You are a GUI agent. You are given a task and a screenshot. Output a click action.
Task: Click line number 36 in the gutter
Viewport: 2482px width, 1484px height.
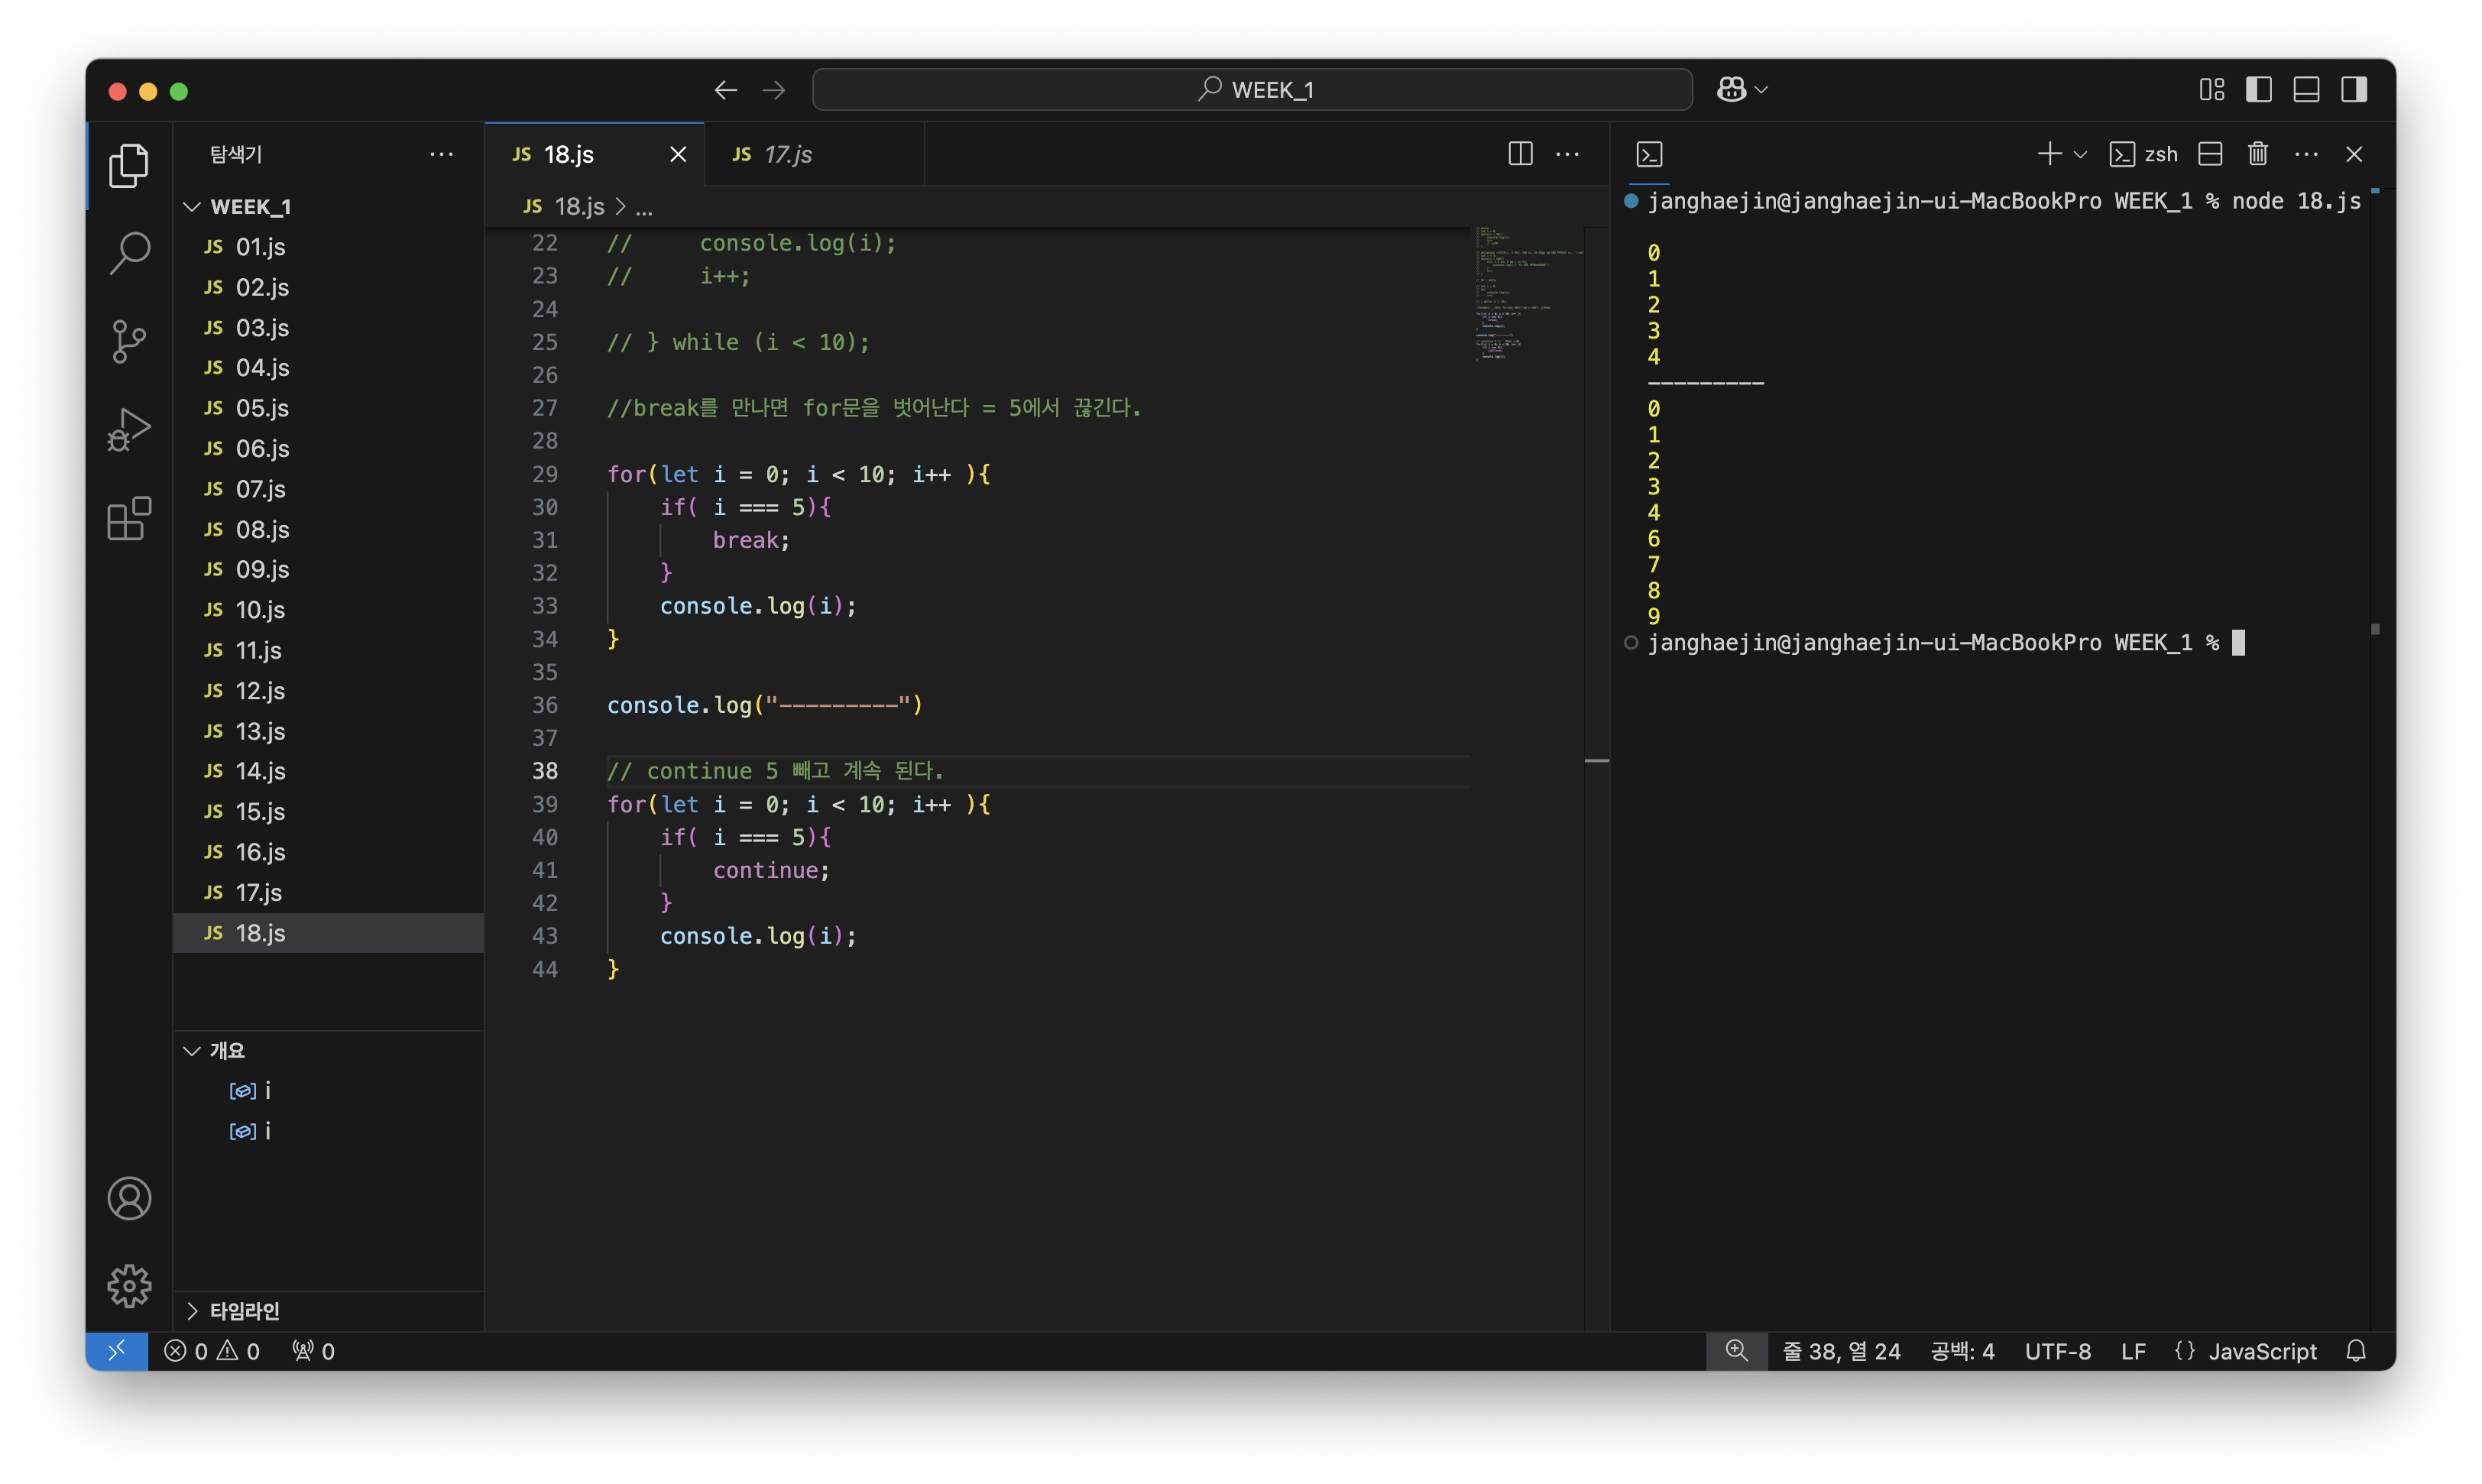point(545,706)
